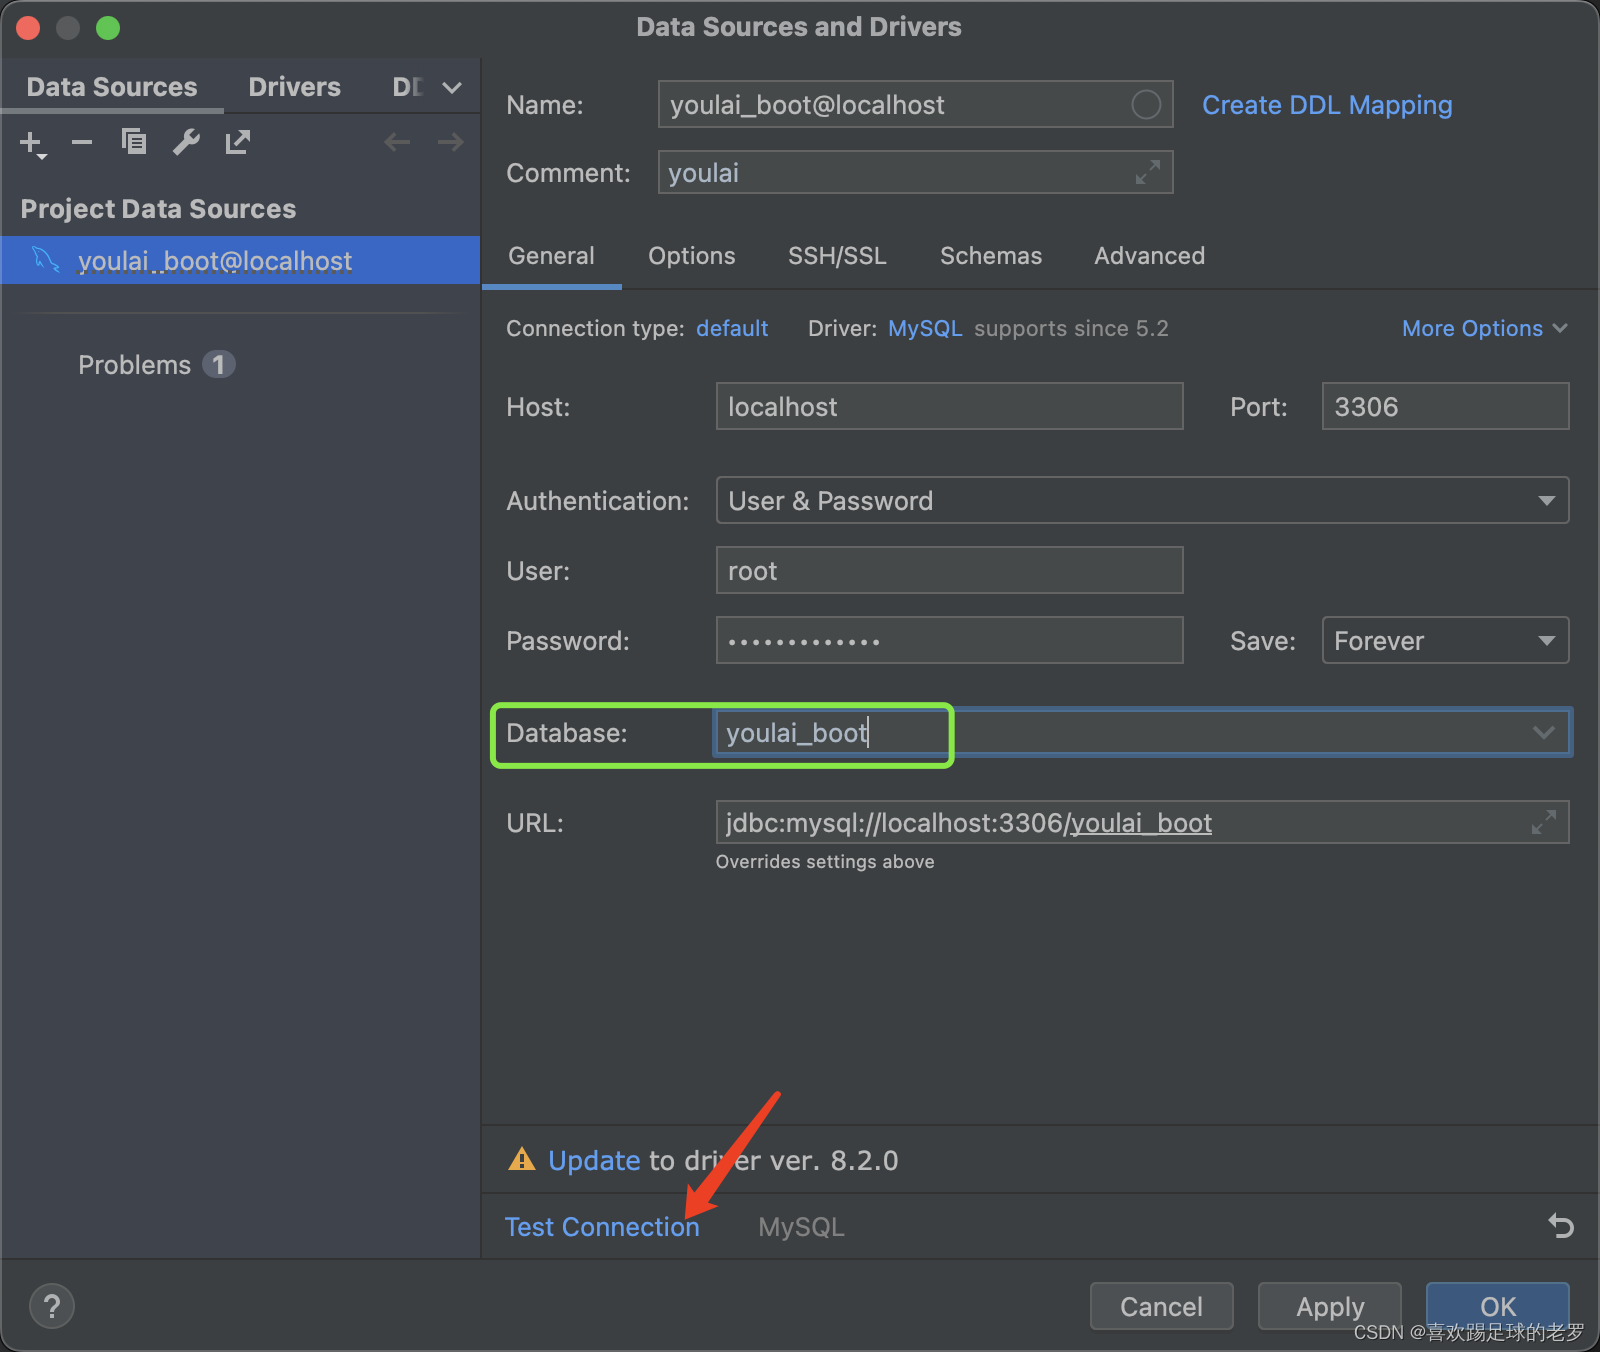Click the Apply button
Viewport: 1600px width, 1352px height.
coord(1330,1306)
